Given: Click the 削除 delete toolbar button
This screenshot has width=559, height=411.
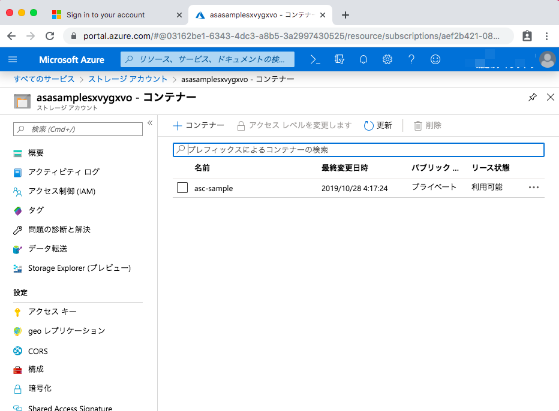Looking at the screenshot, I should tap(427, 125).
